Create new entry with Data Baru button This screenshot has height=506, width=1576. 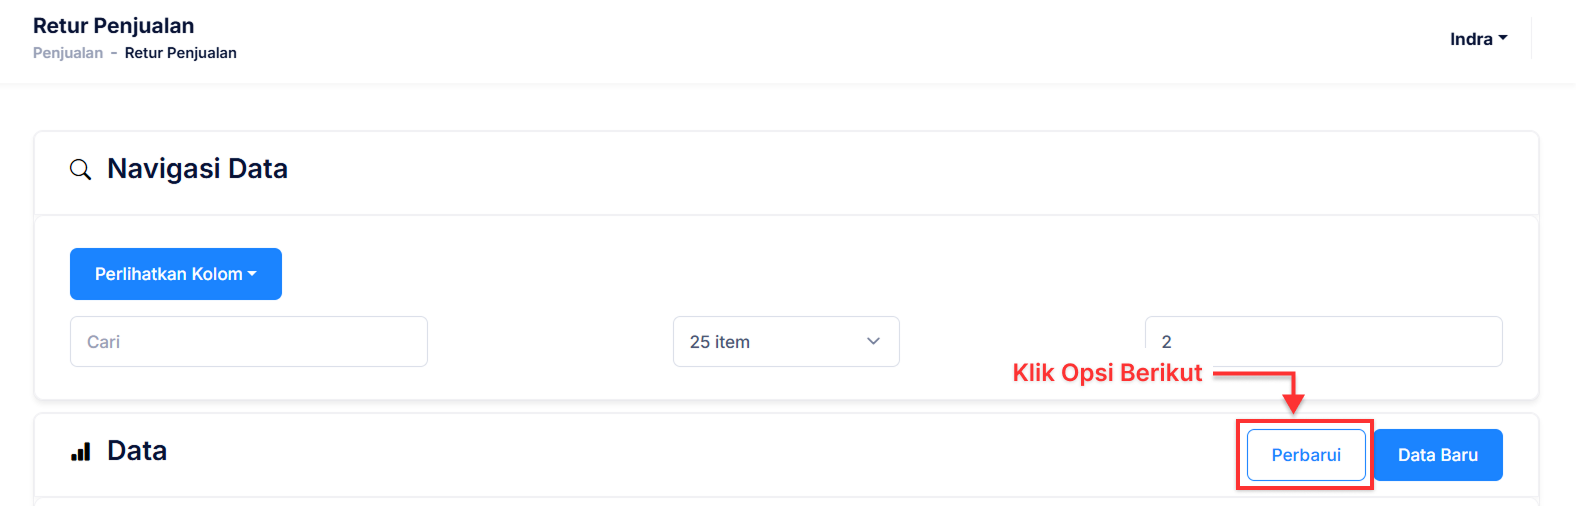point(1438,455)
